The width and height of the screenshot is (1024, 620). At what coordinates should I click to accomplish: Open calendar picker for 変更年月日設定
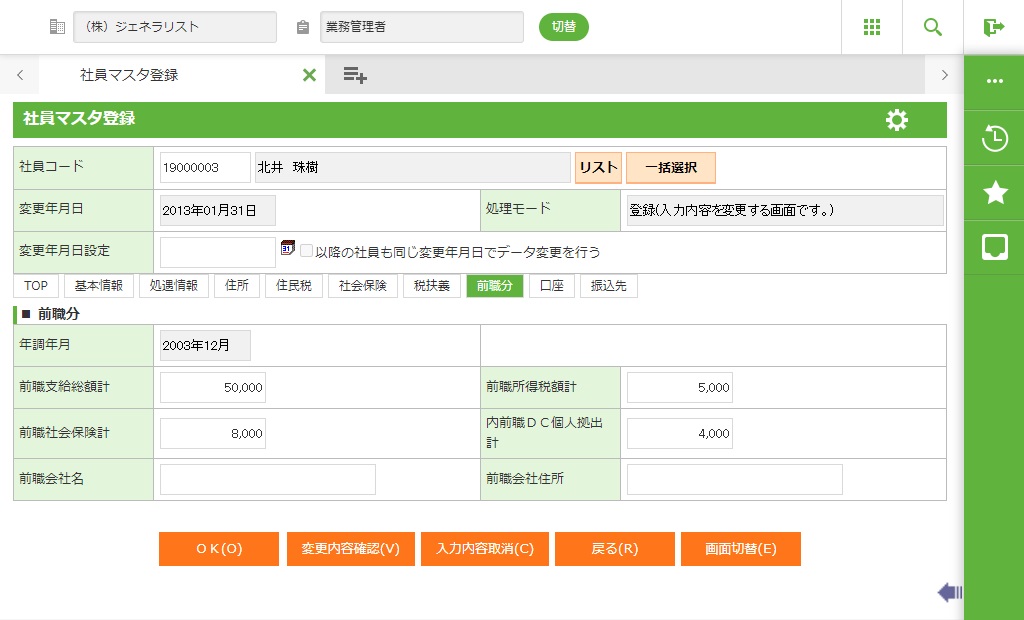click(x=288, y=248)
